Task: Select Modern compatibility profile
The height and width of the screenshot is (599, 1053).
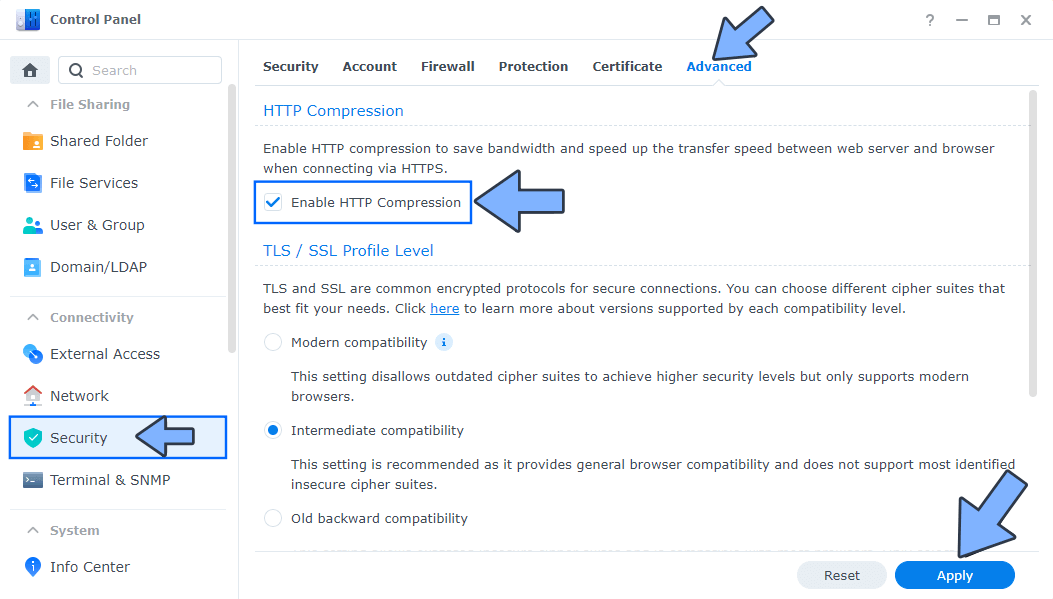Action: coord(271,342)
